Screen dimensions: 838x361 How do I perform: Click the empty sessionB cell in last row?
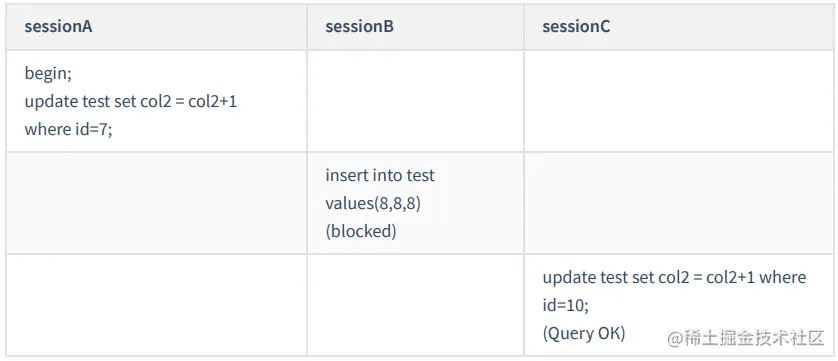pos(415,305)
